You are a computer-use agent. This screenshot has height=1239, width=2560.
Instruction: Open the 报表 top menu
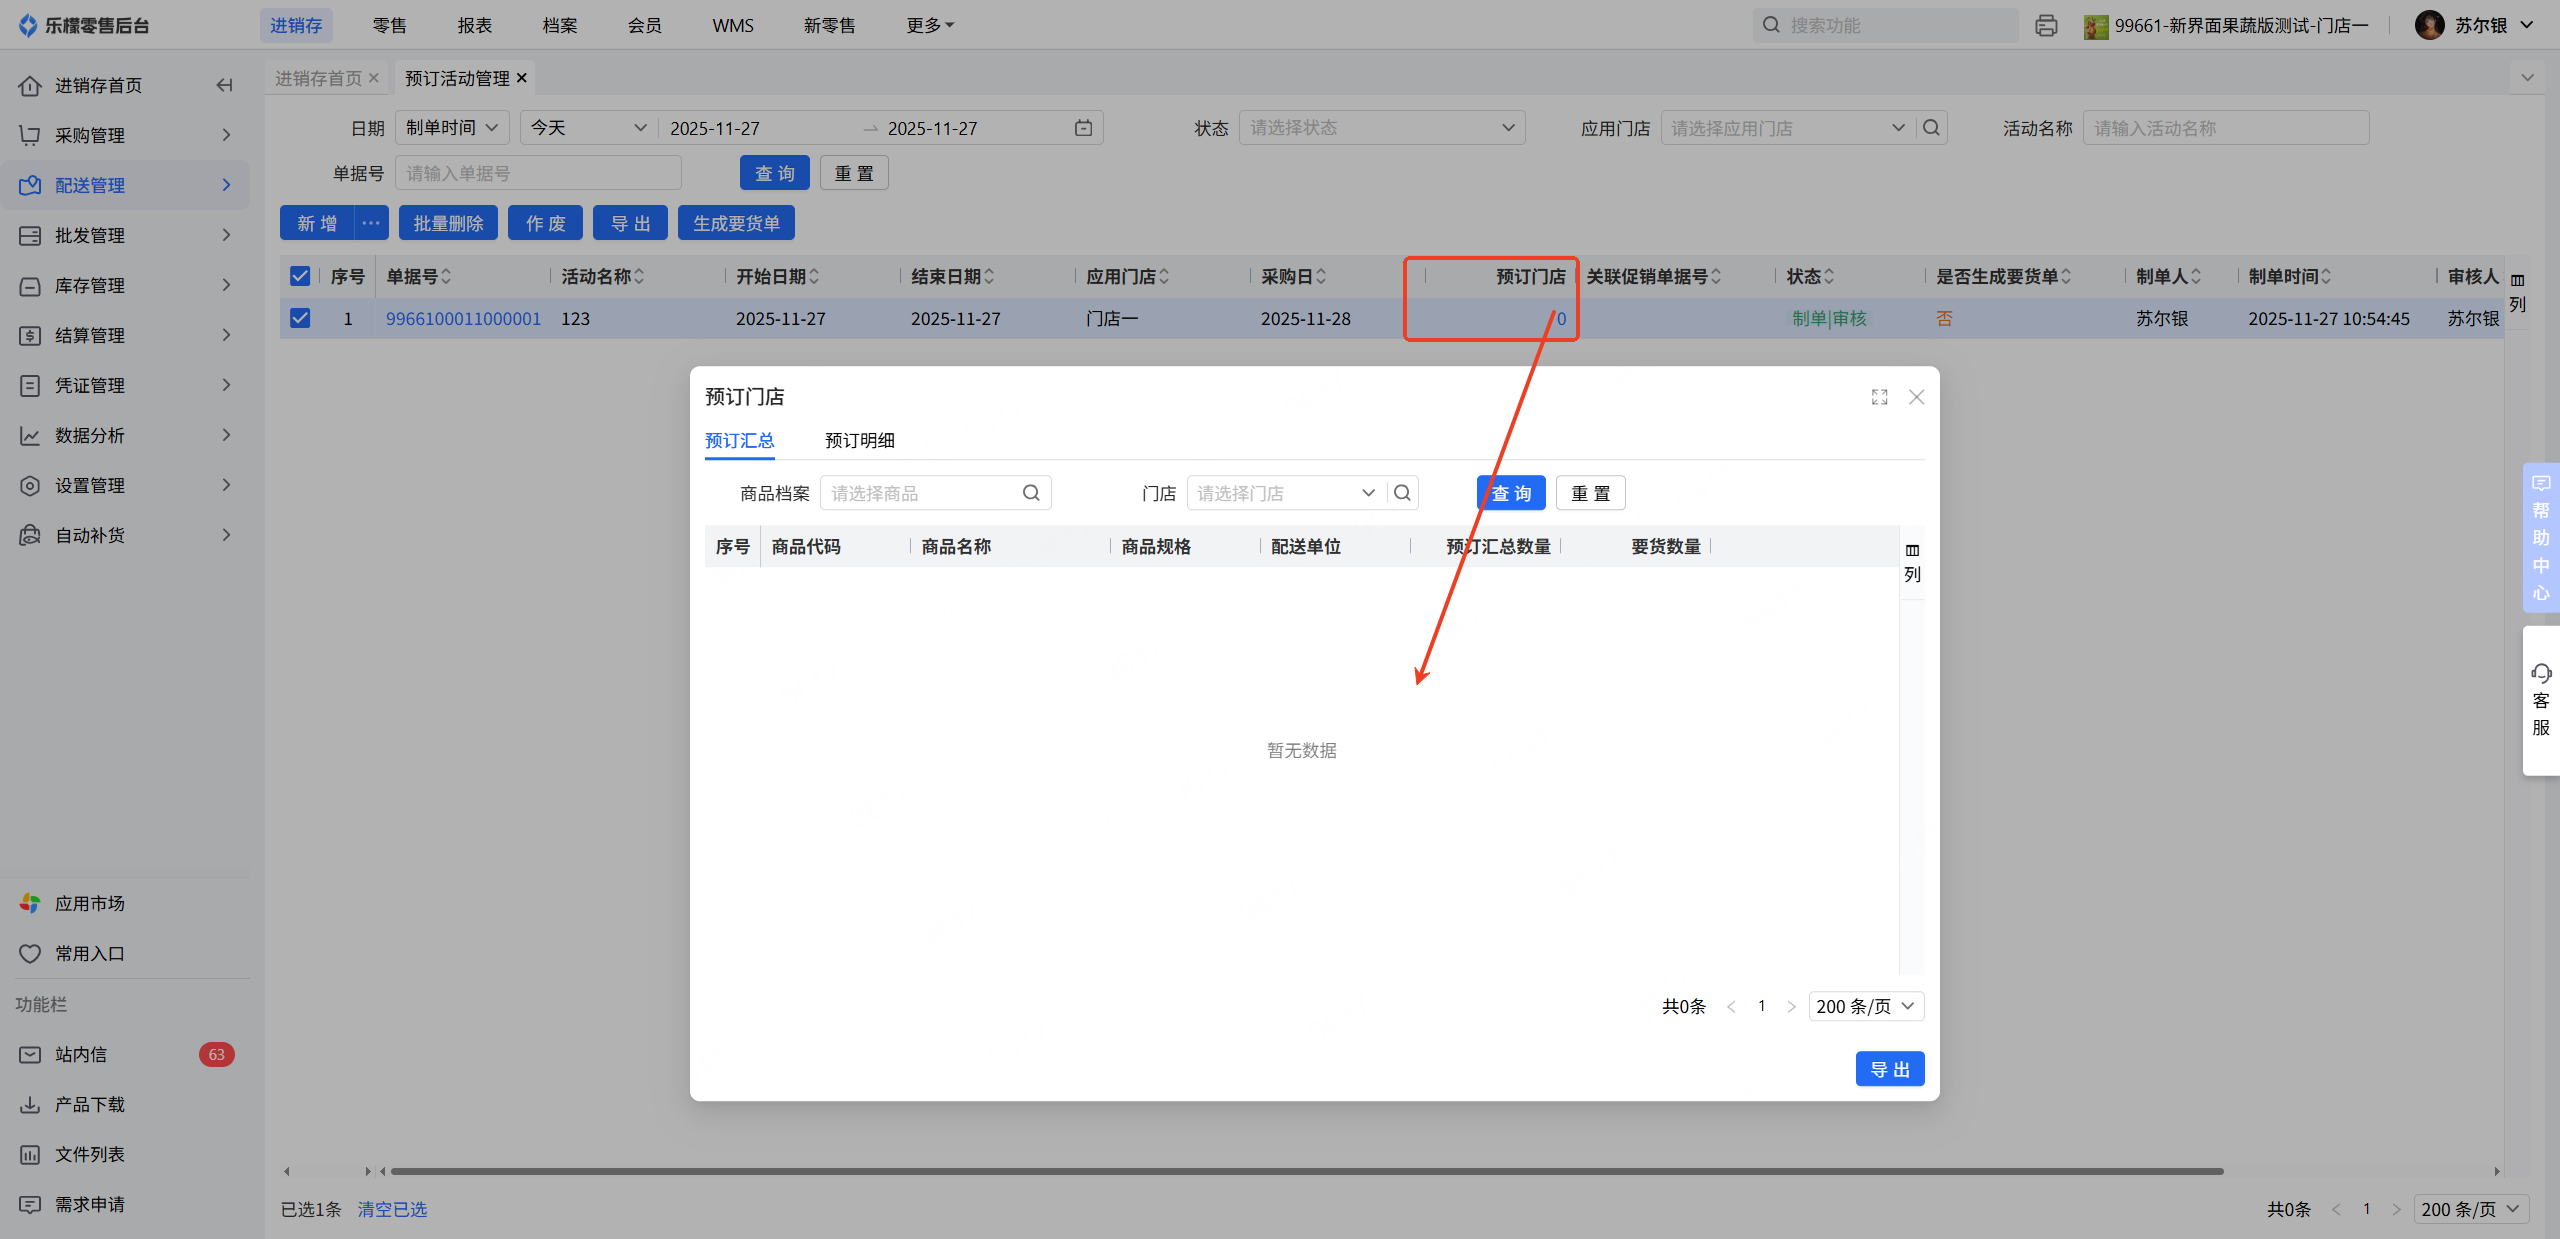pos(474,25)
